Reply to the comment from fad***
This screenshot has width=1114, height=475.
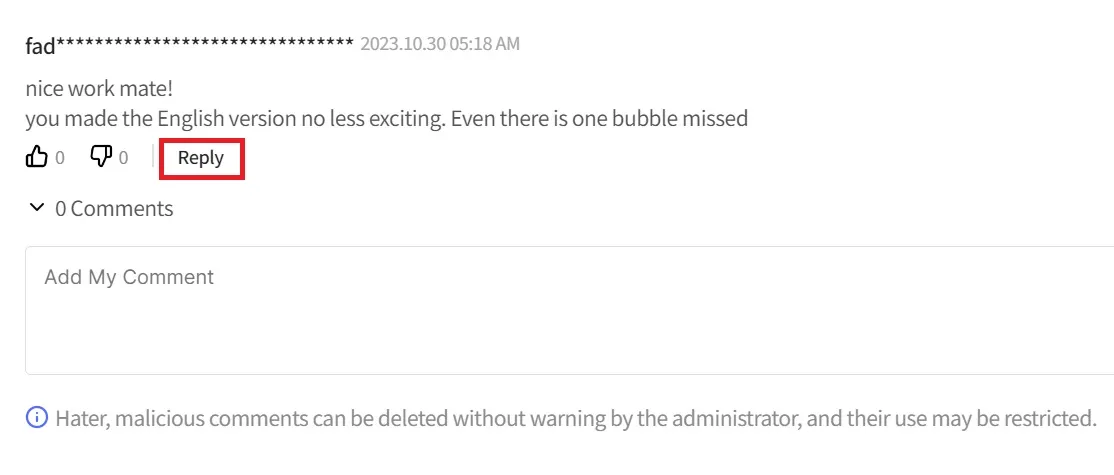(201, 158)
